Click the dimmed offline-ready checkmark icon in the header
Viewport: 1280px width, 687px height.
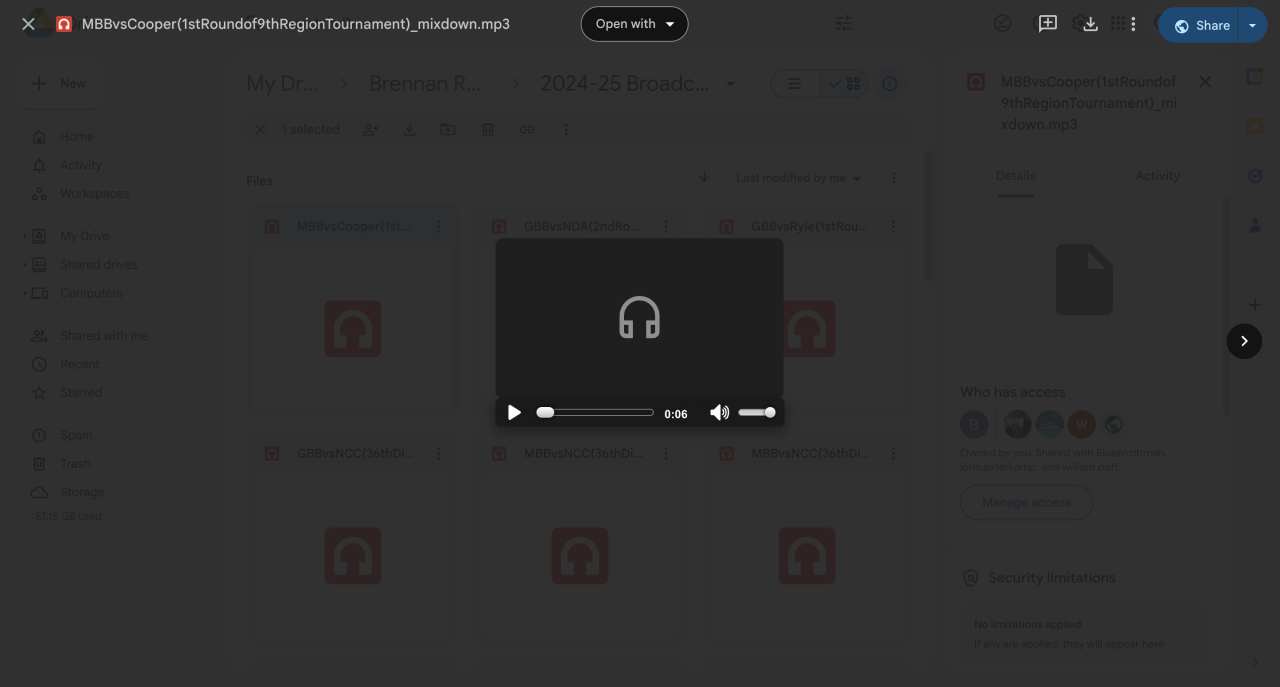(1002, 23)
